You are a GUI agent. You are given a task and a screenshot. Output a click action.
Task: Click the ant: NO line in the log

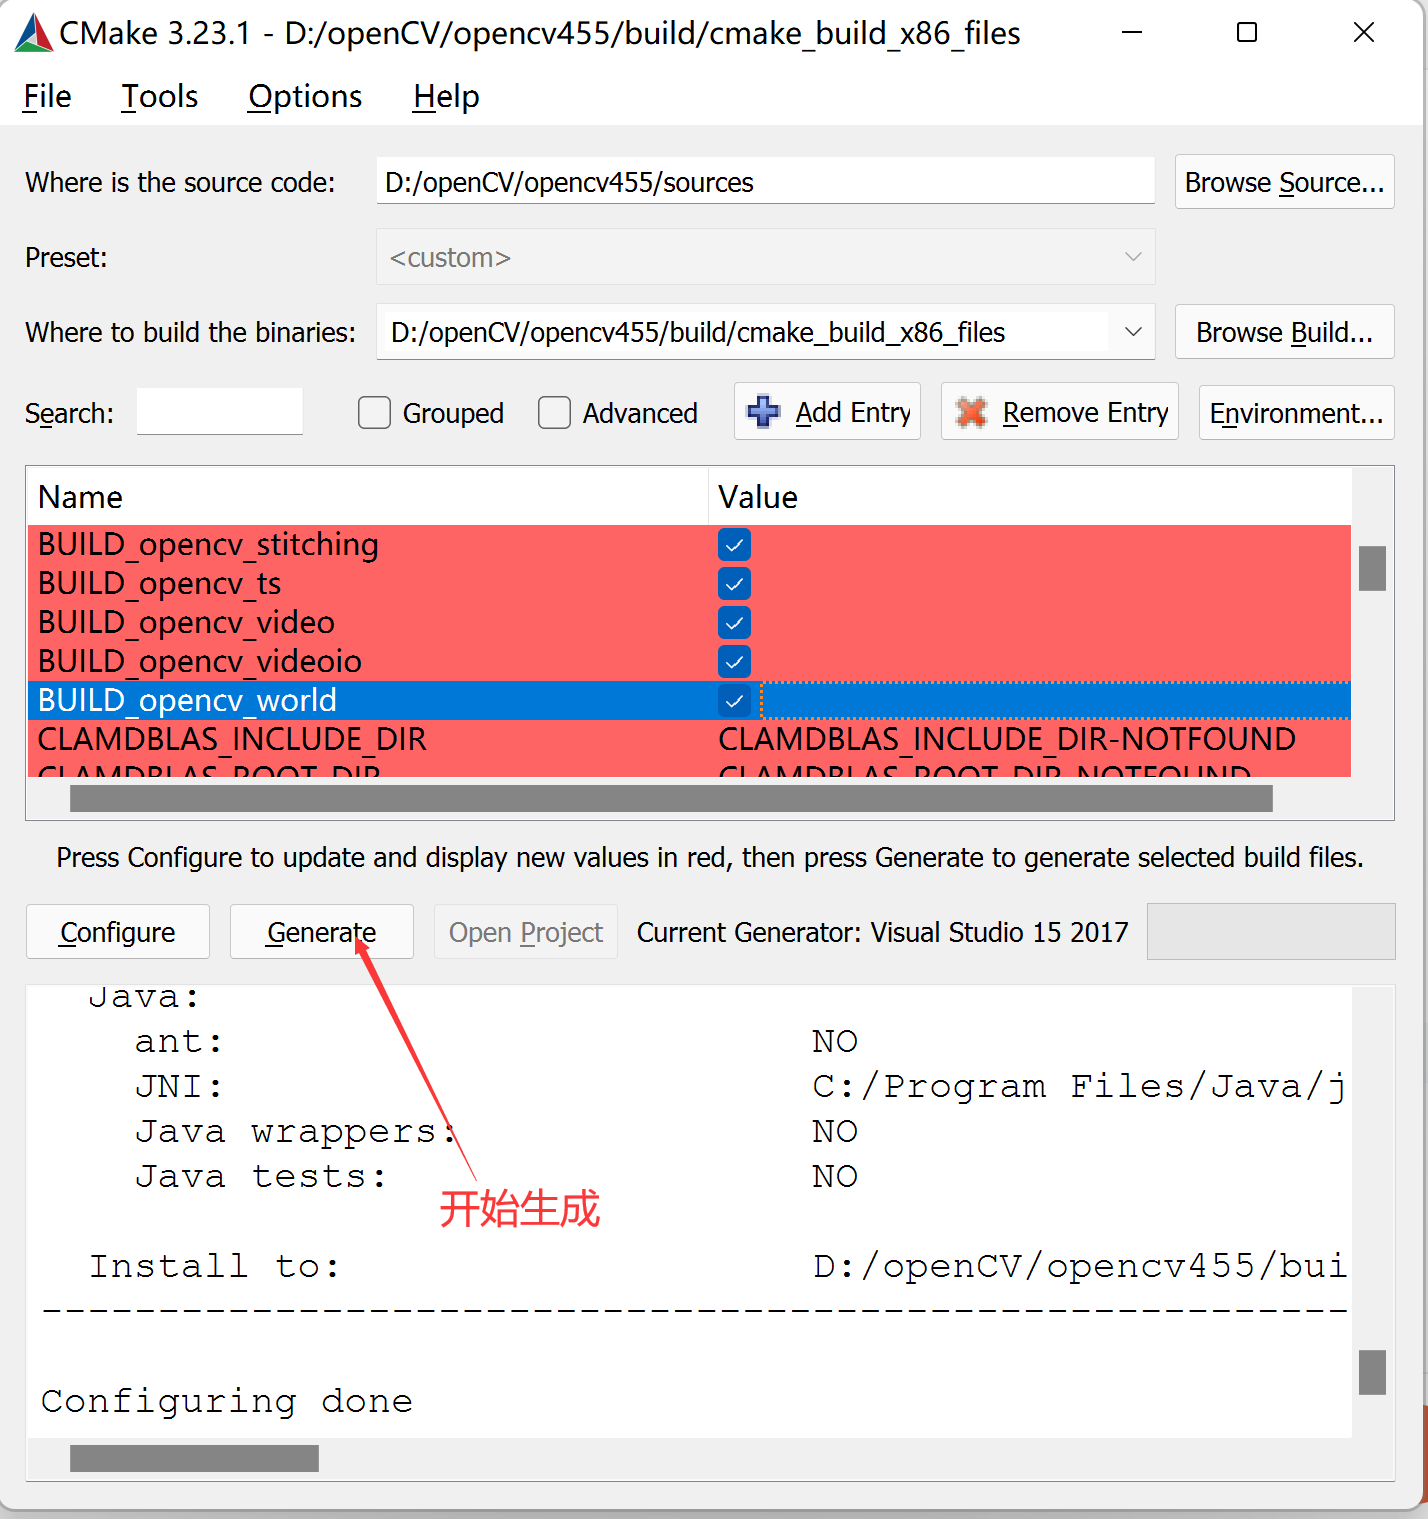[x=496, y=1042]
